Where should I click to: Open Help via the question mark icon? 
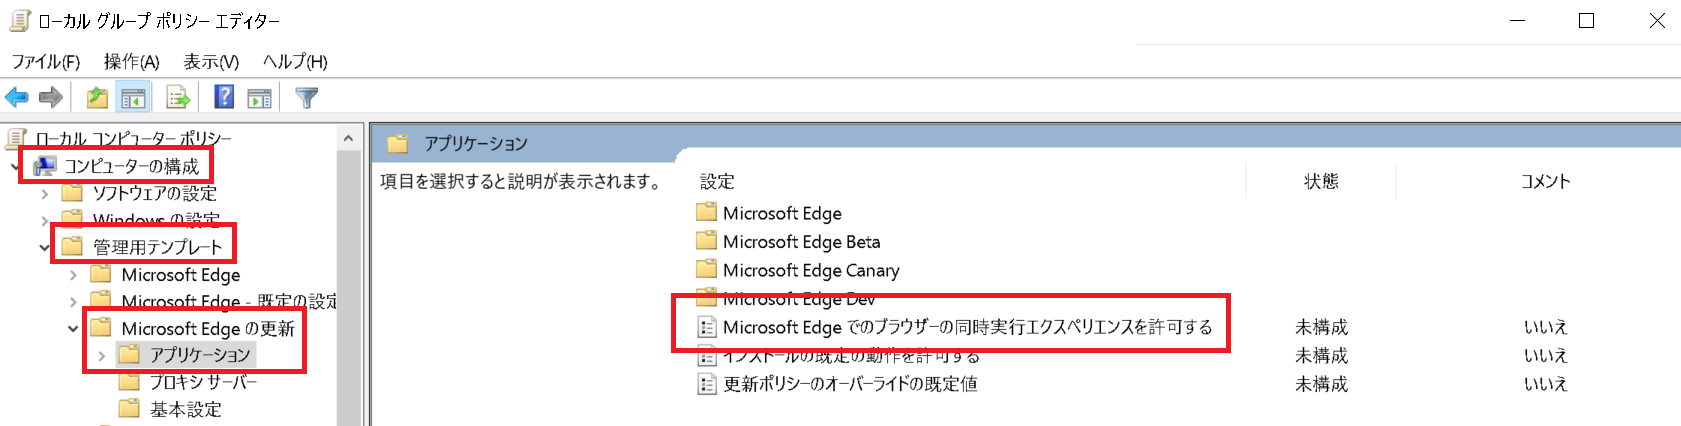225,97
